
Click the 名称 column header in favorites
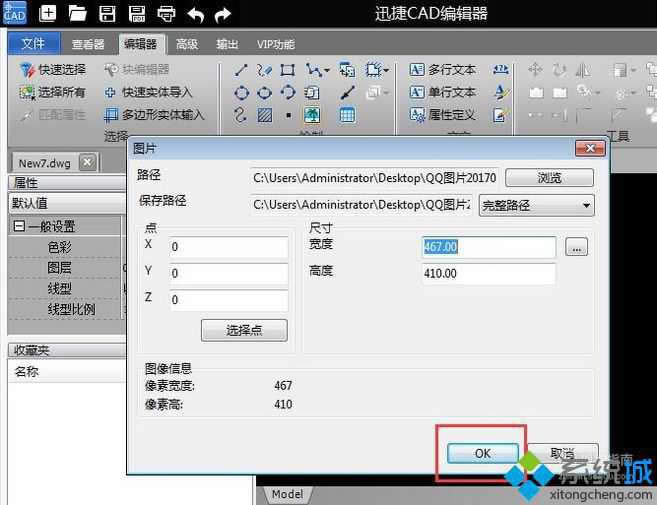(67, 371)
